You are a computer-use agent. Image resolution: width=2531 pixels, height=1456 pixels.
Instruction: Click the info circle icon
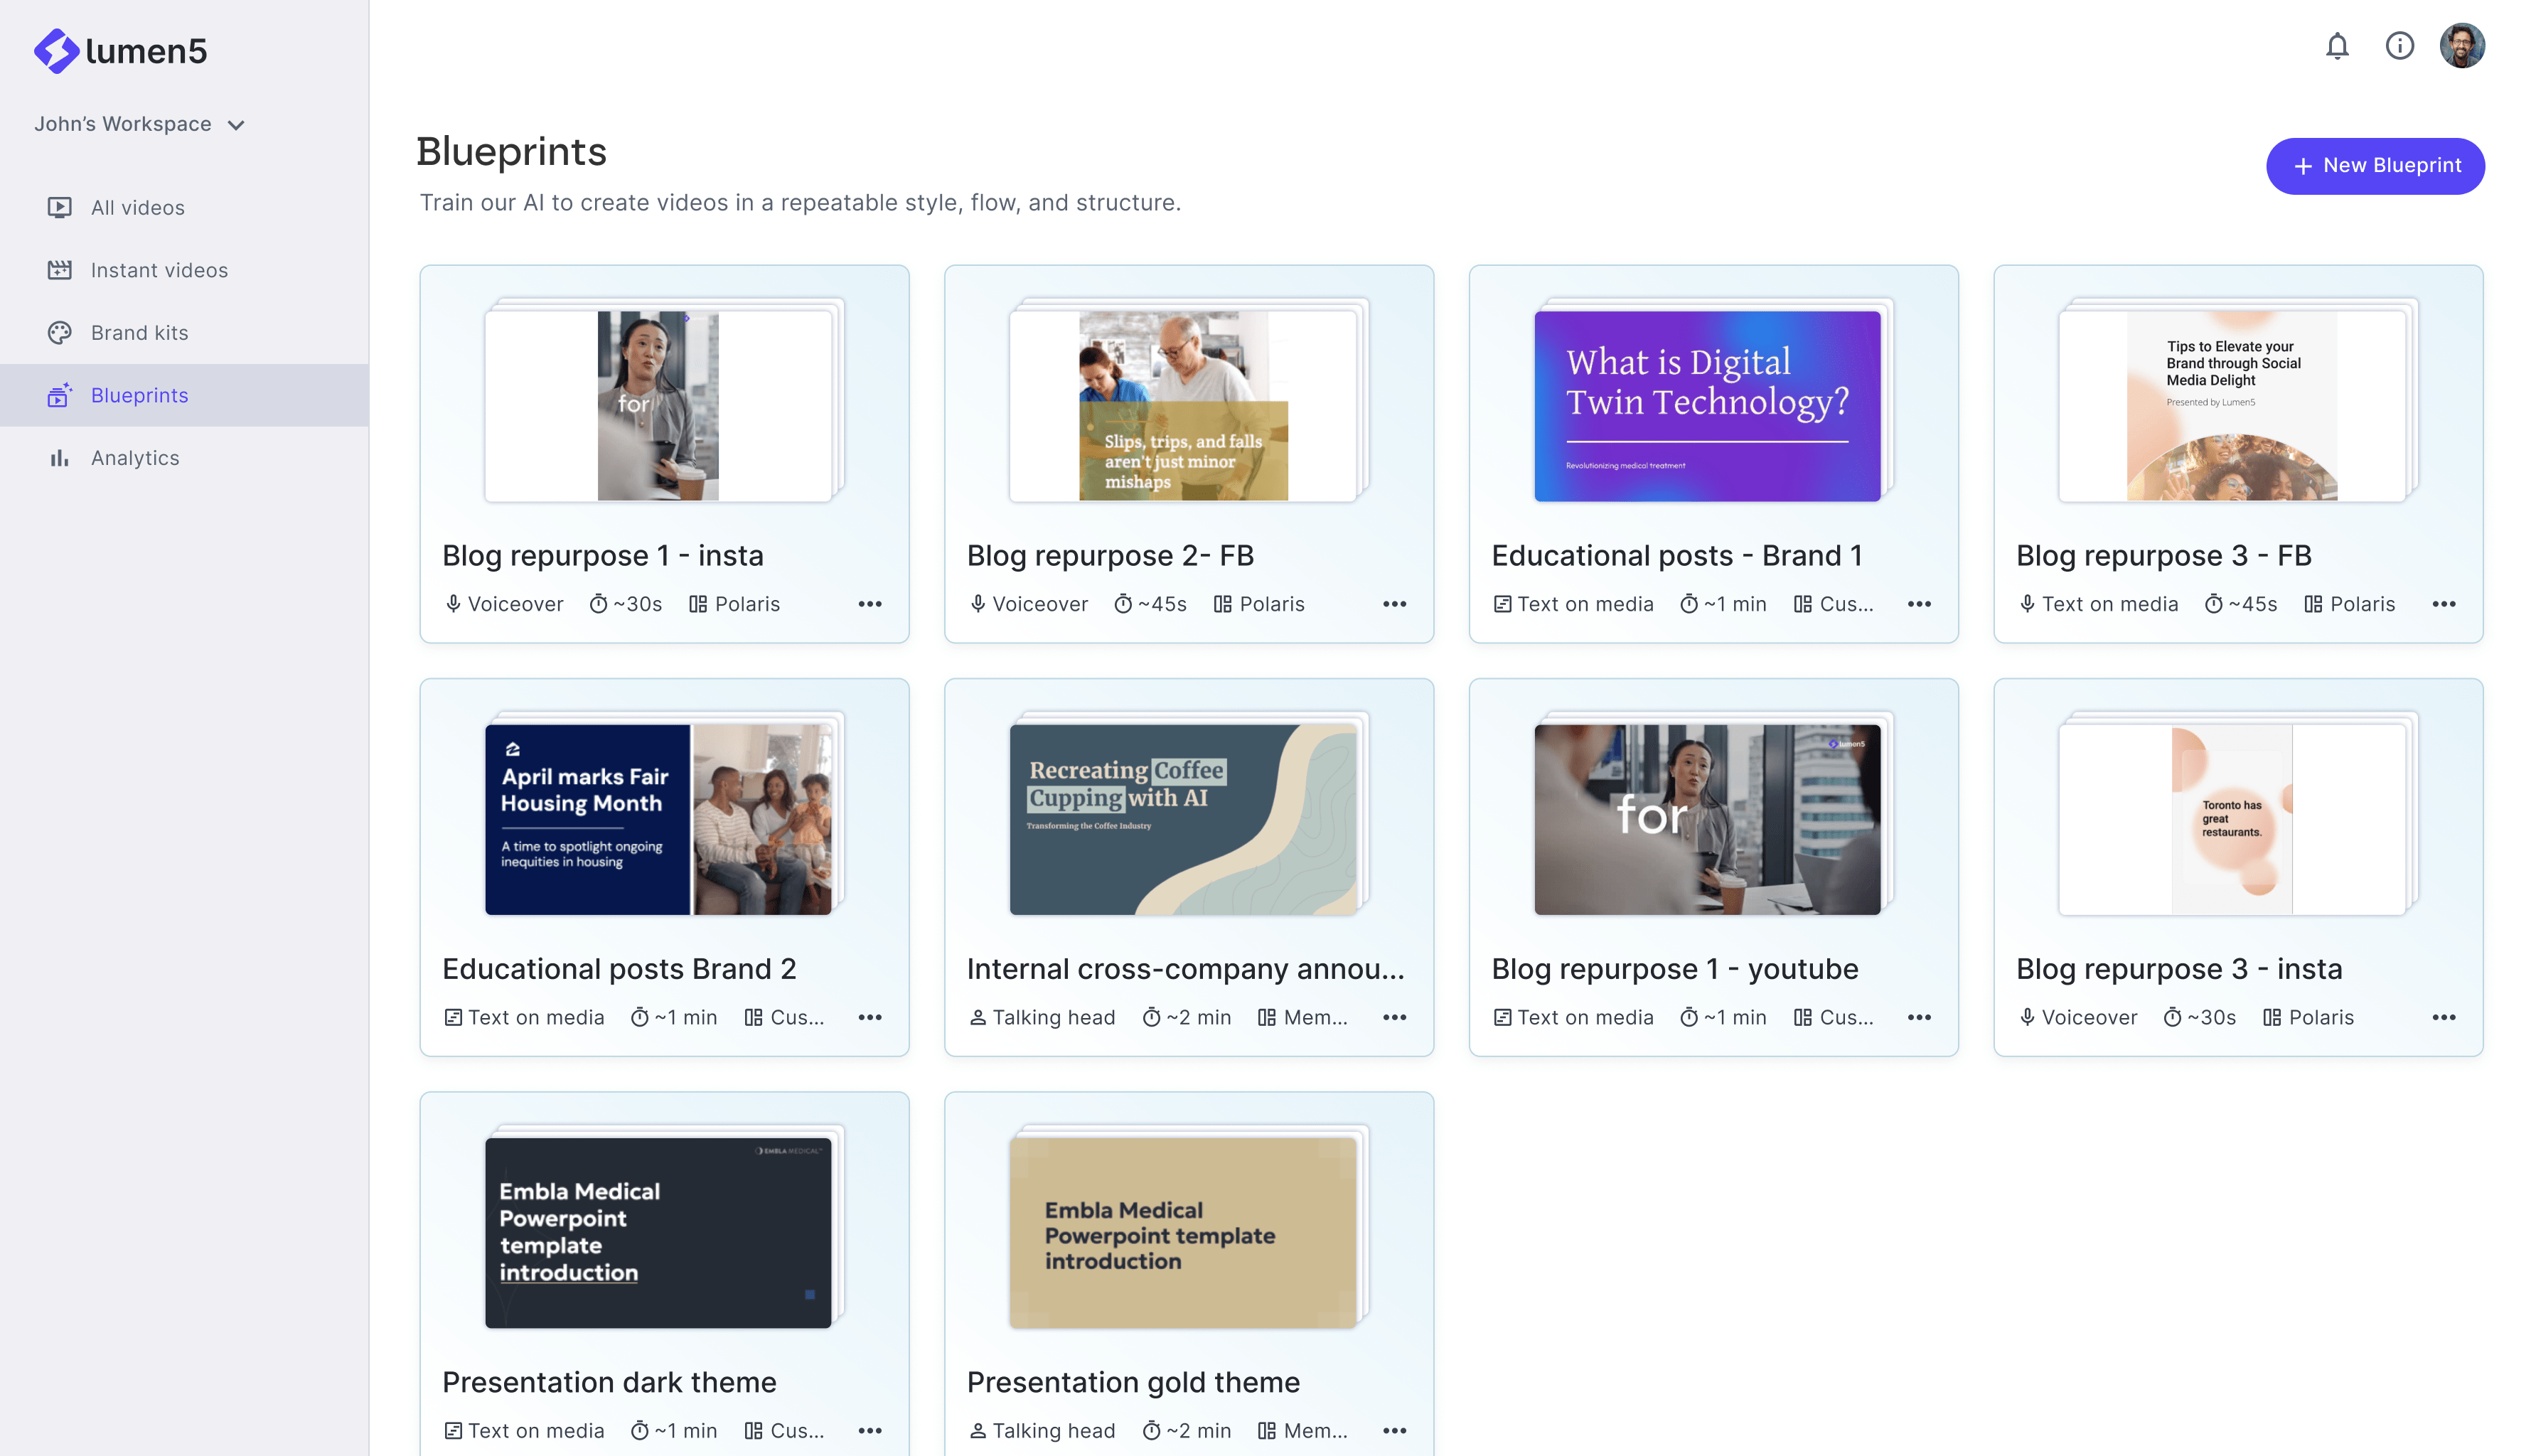click(x=2399, y=46)
